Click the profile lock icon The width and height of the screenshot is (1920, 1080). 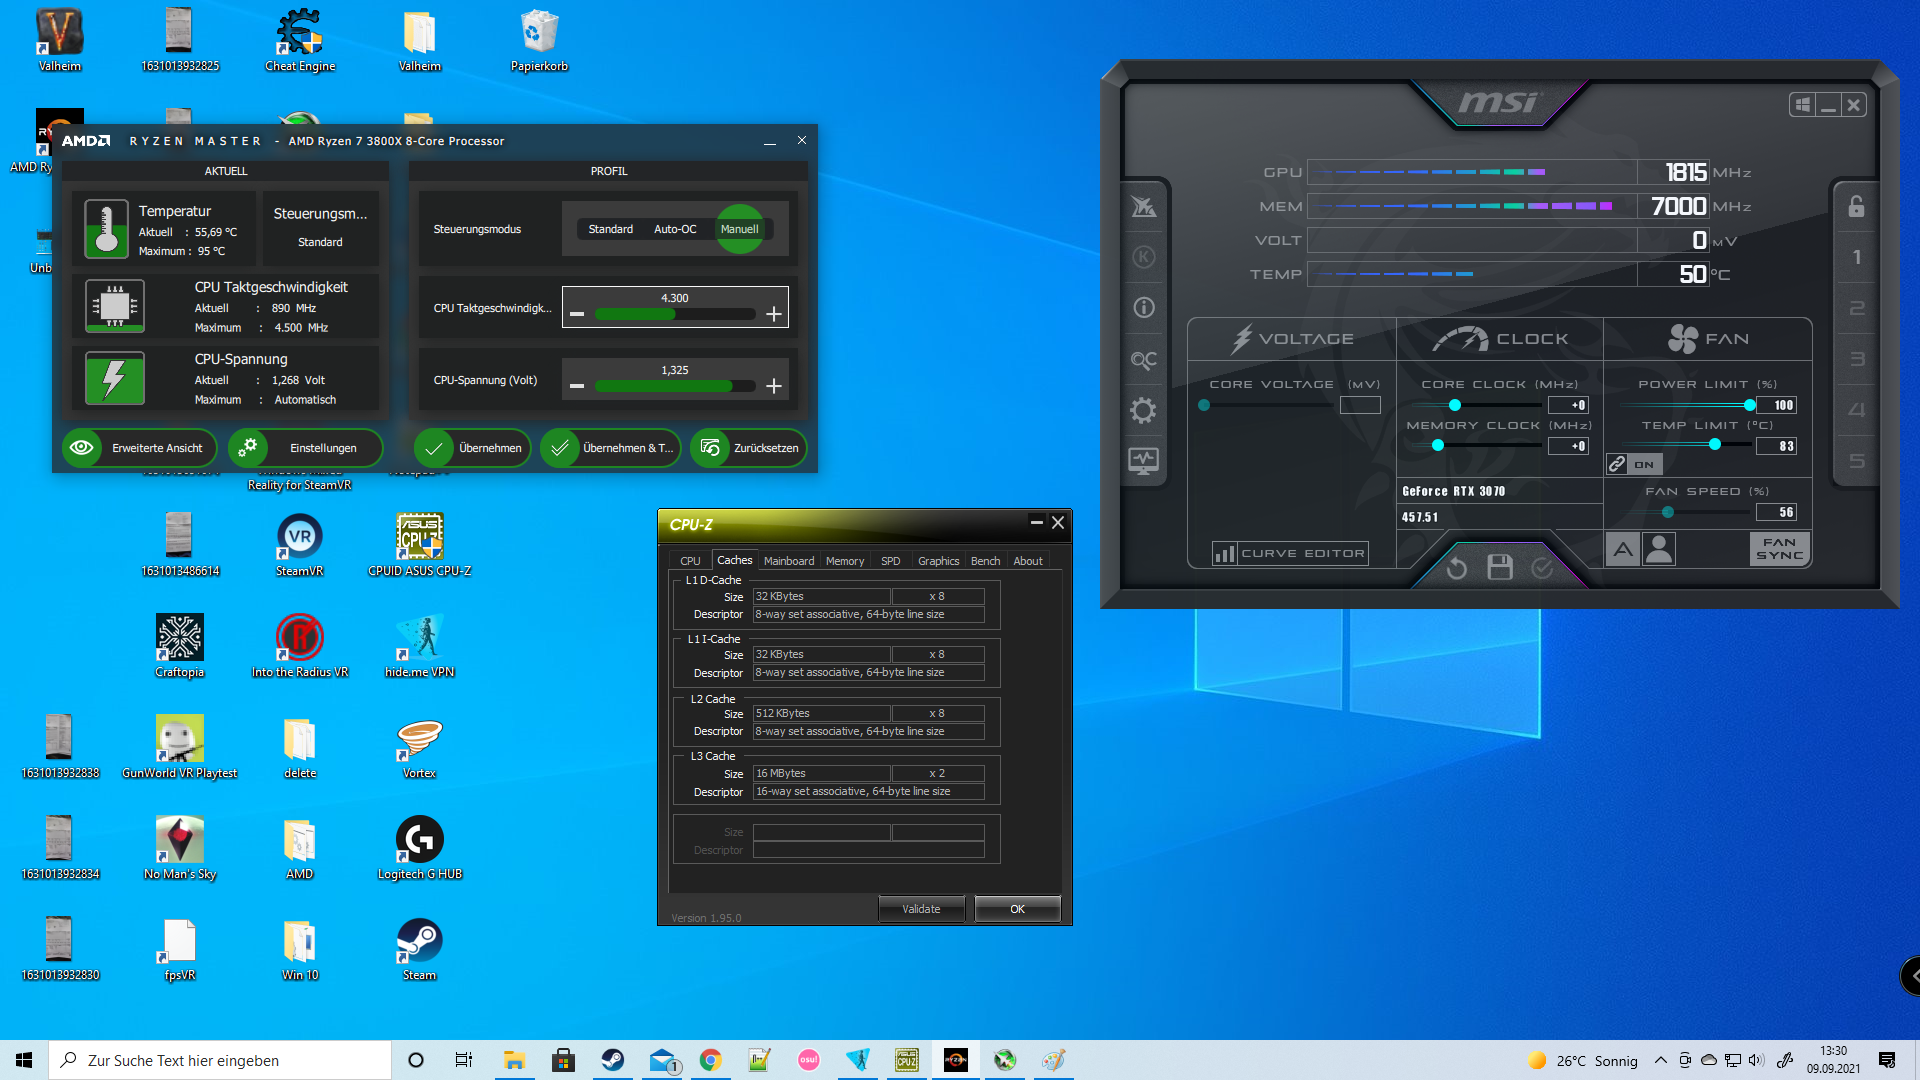tap(1856, 206)
